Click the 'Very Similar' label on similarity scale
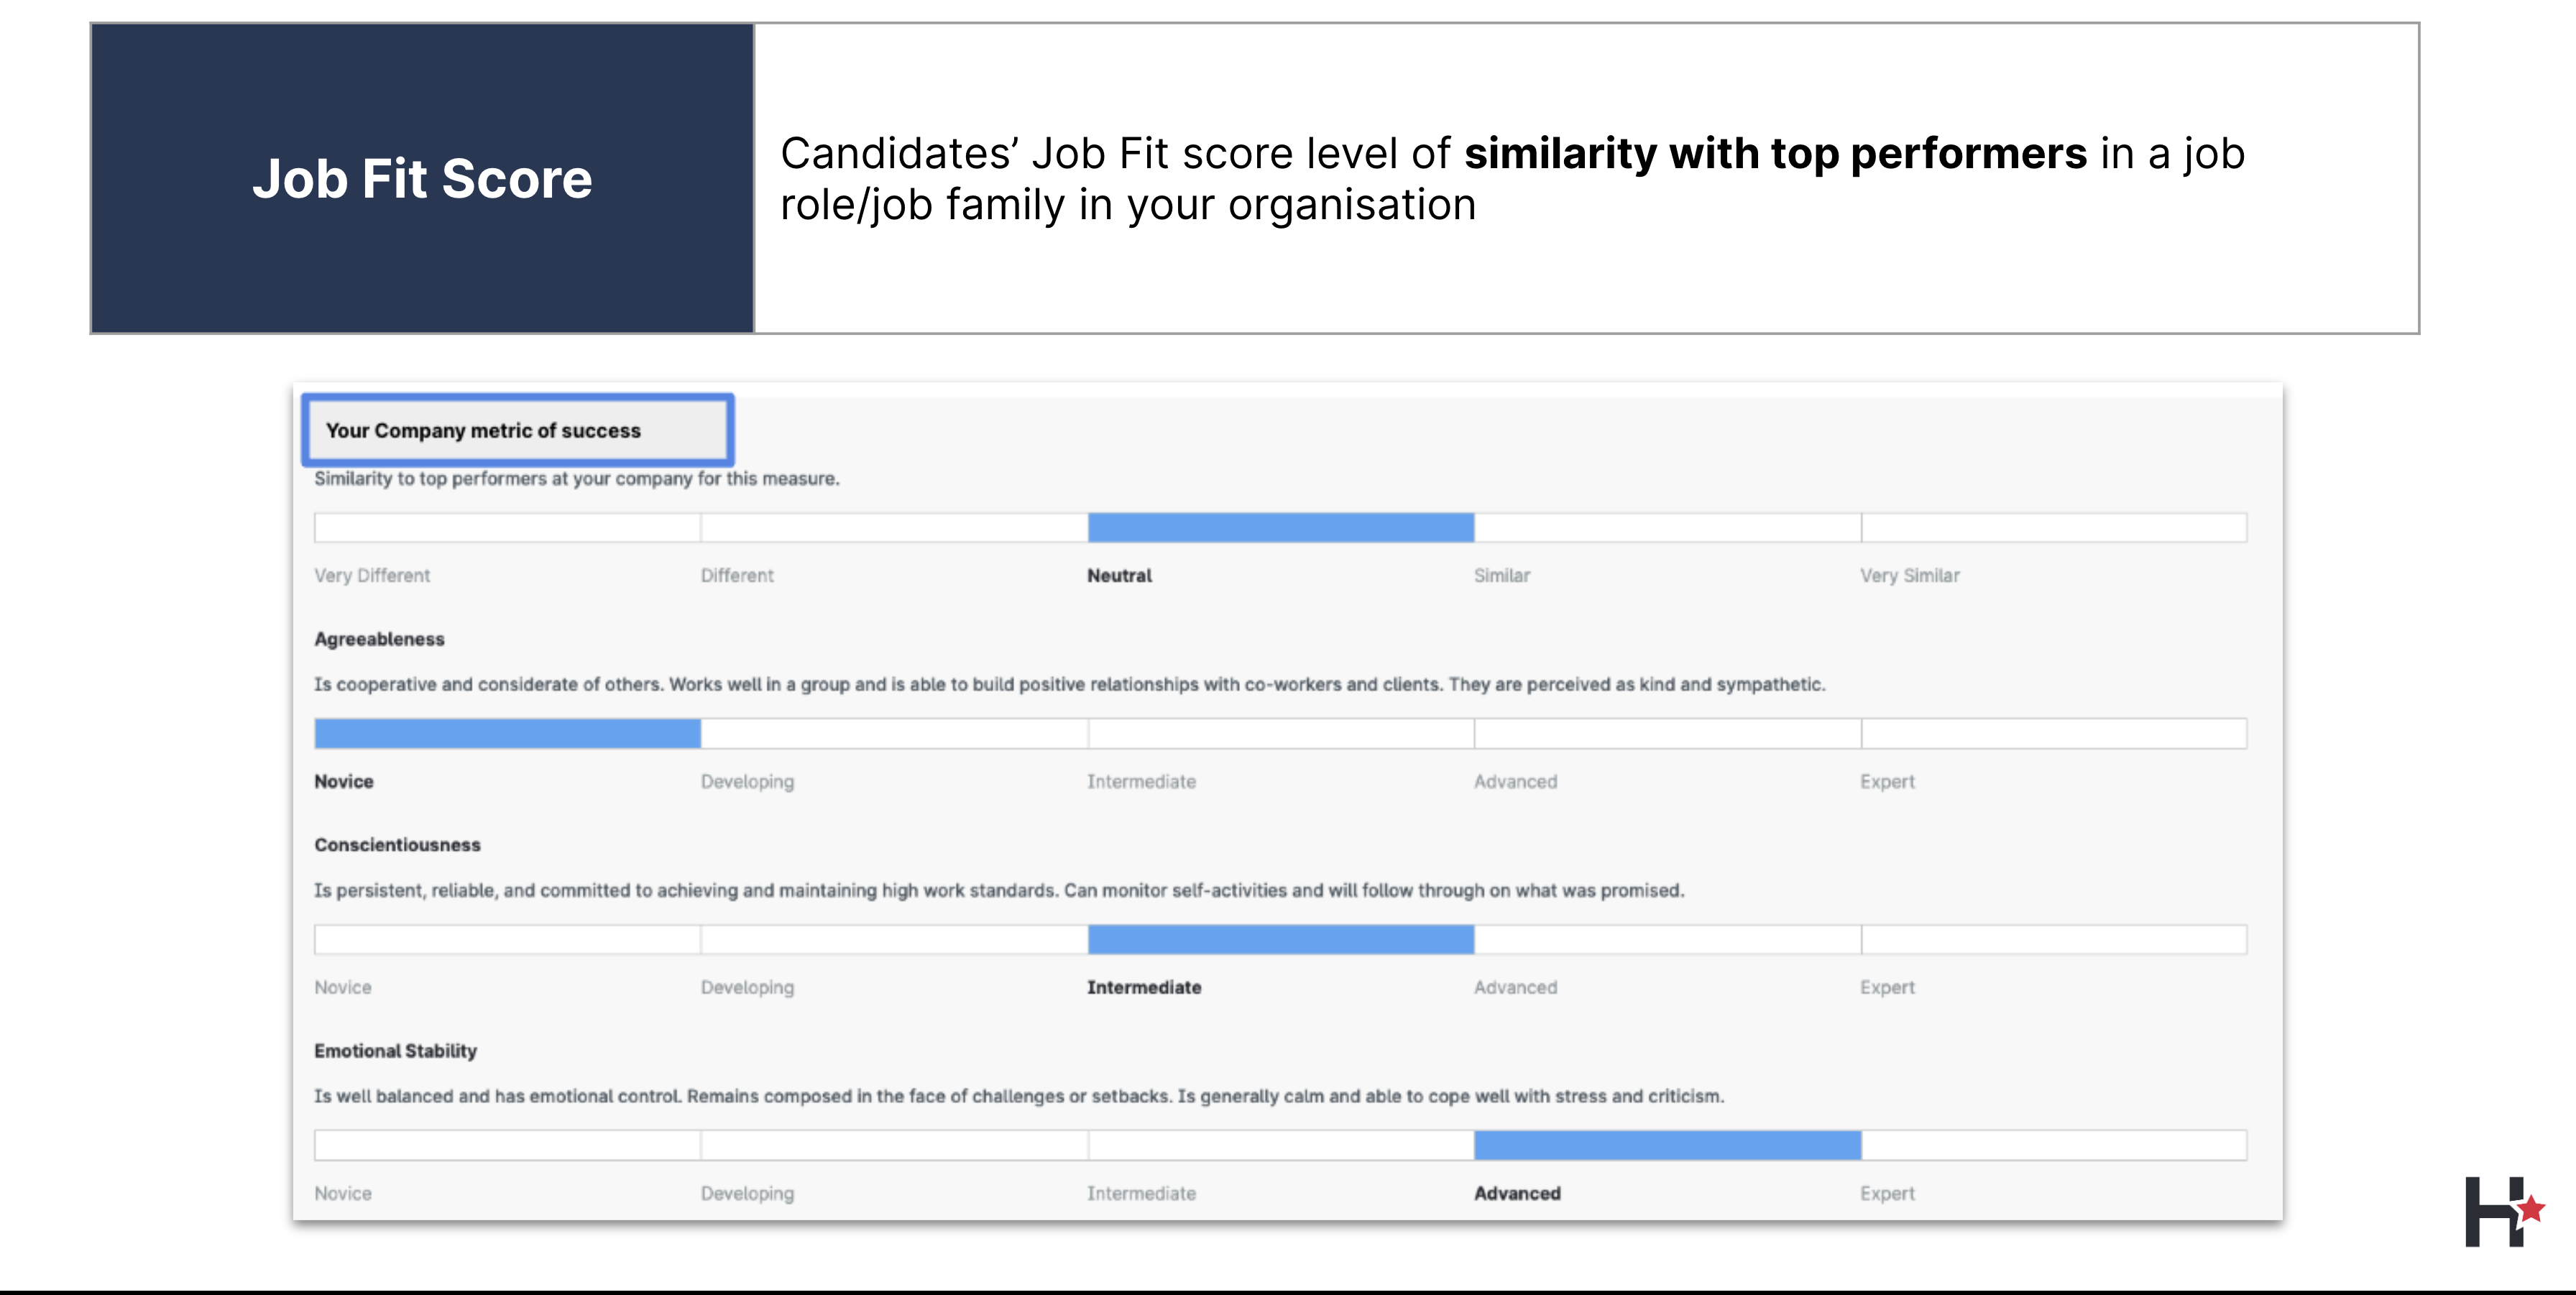 [1909, 576]
